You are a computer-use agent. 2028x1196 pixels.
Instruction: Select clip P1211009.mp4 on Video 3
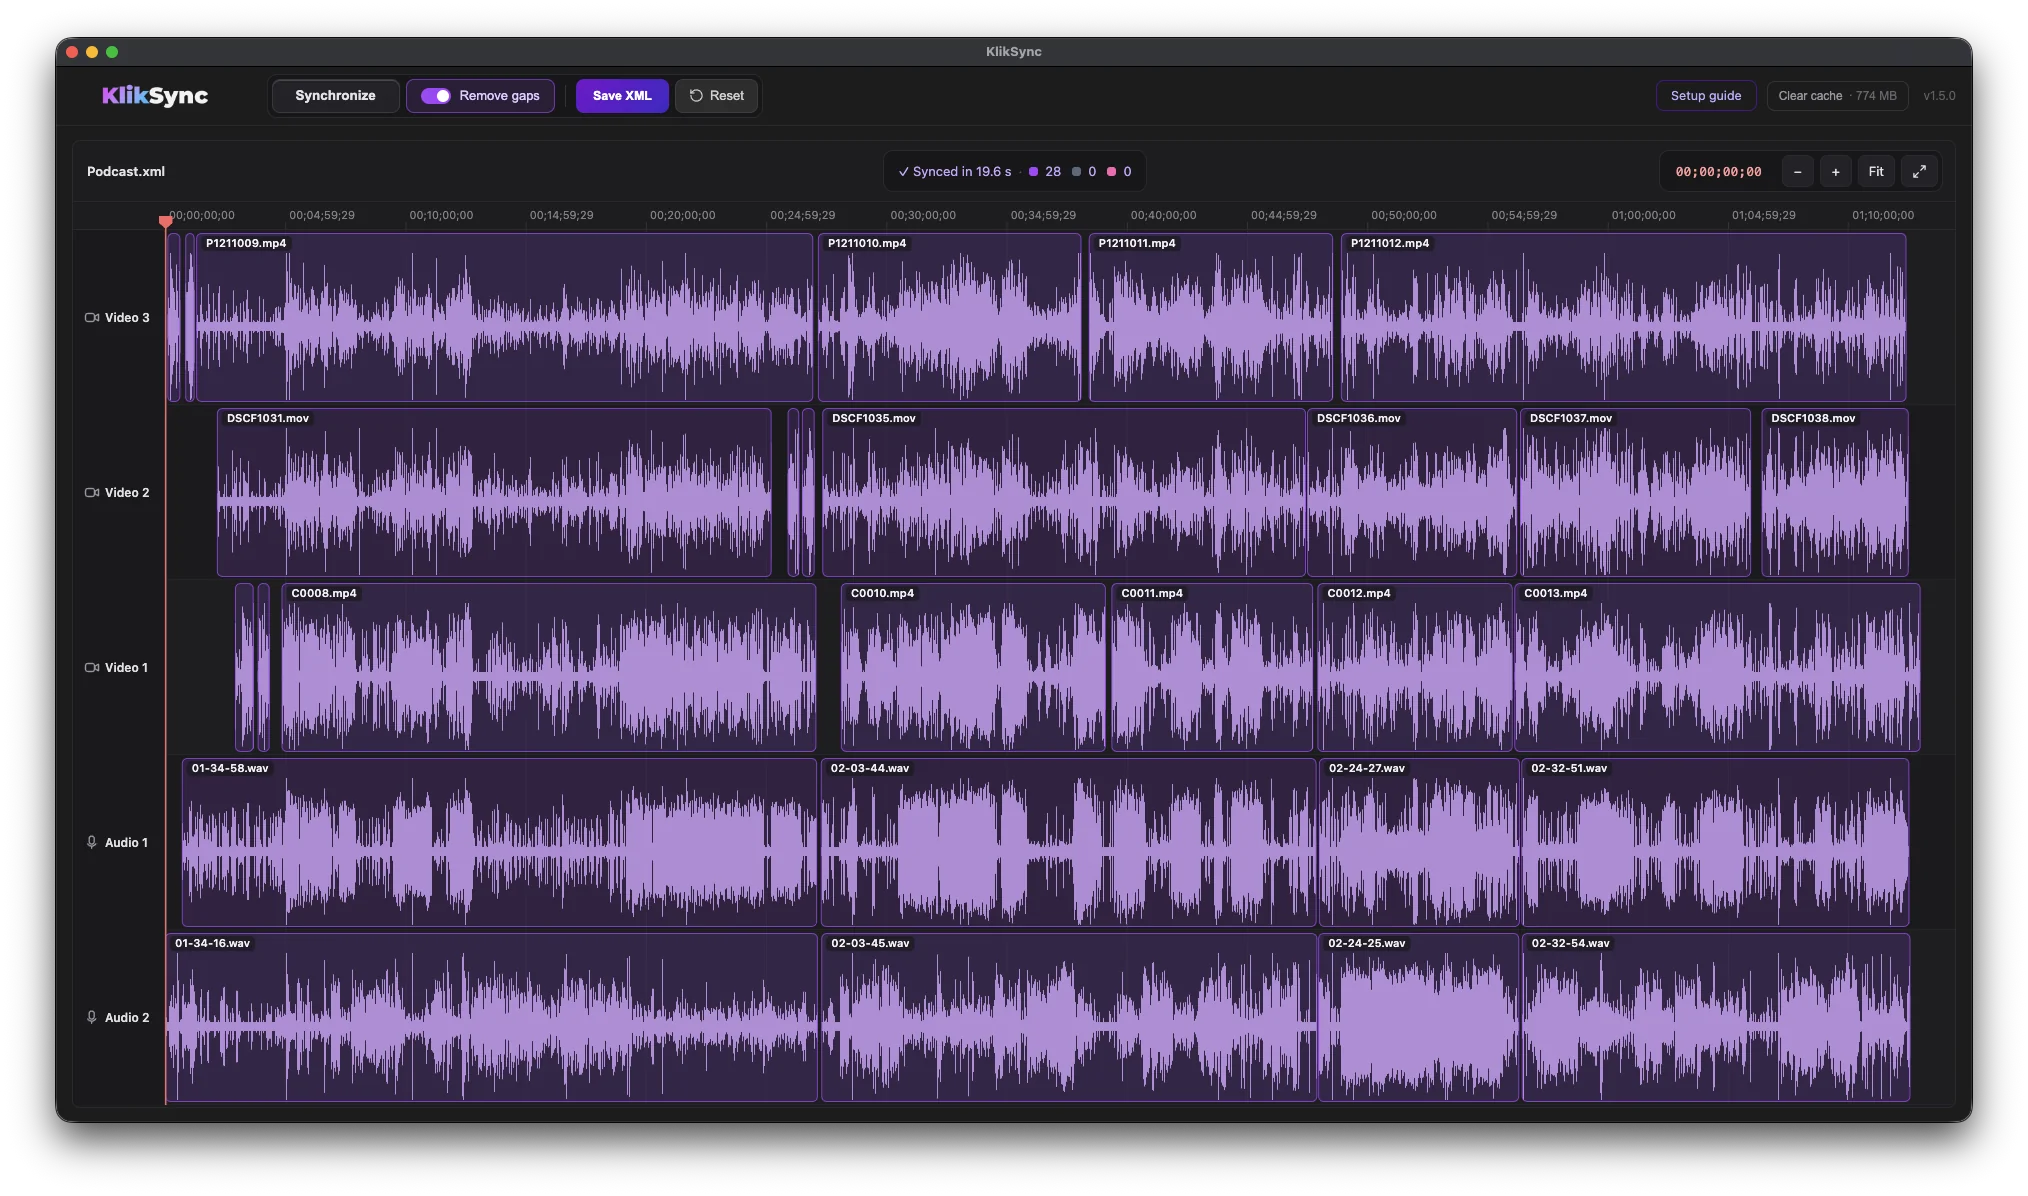(x=504, y=318)
